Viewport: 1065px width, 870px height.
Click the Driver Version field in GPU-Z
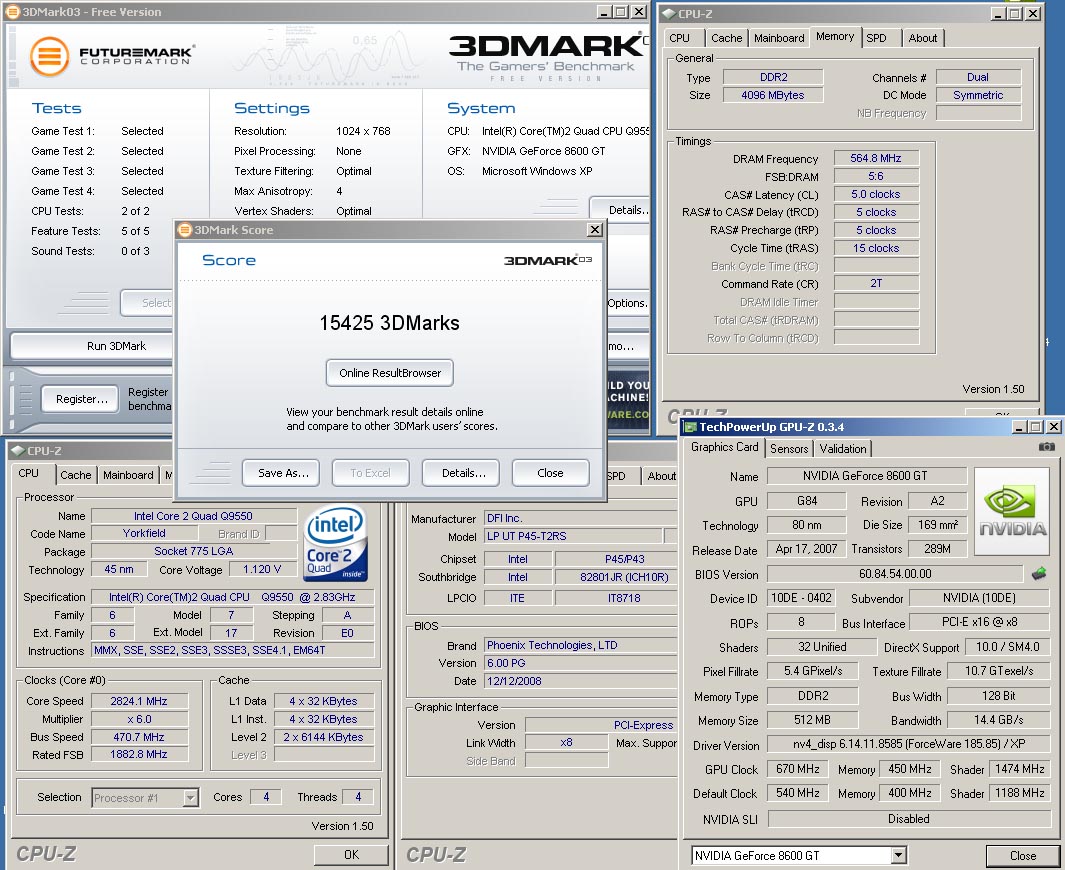coord(909,744)
